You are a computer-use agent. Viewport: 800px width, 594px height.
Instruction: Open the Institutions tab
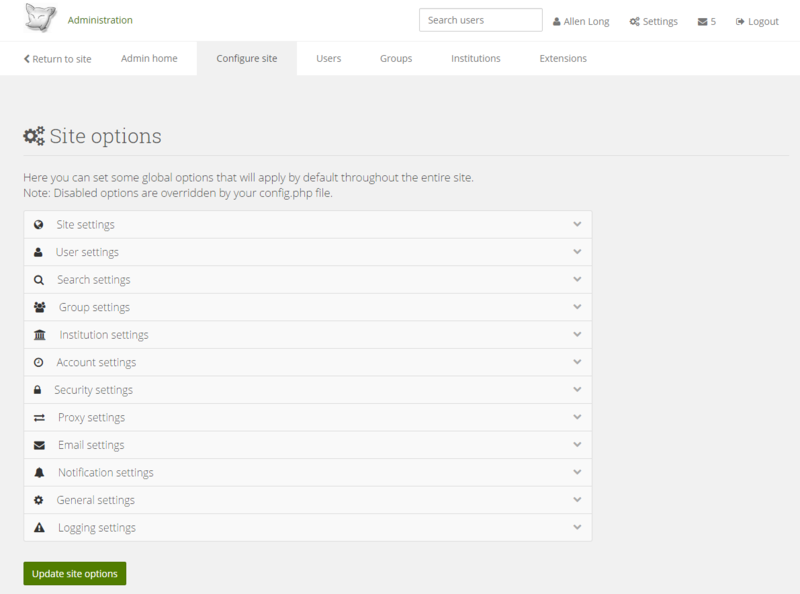point(476,59)
